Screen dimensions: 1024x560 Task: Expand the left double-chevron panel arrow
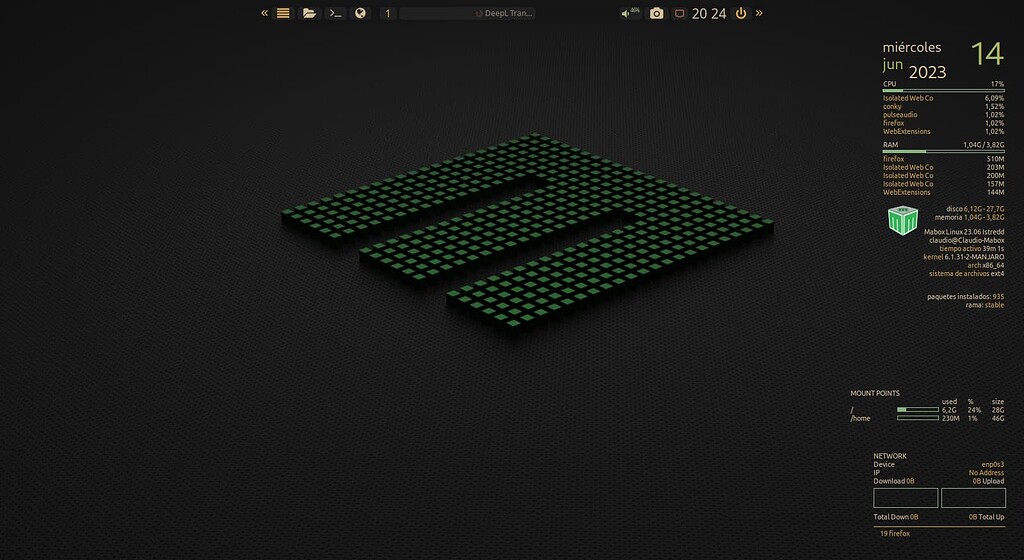pyautogui.click(x=265, y=13)
